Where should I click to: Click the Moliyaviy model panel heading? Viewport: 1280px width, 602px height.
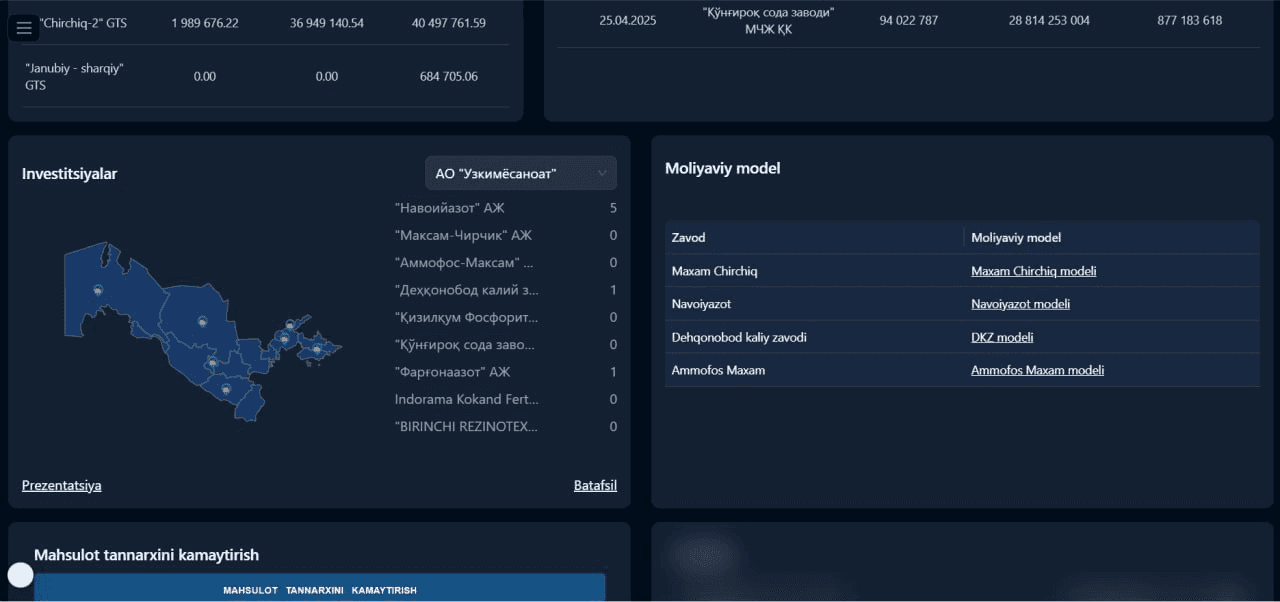pos(723,168)
